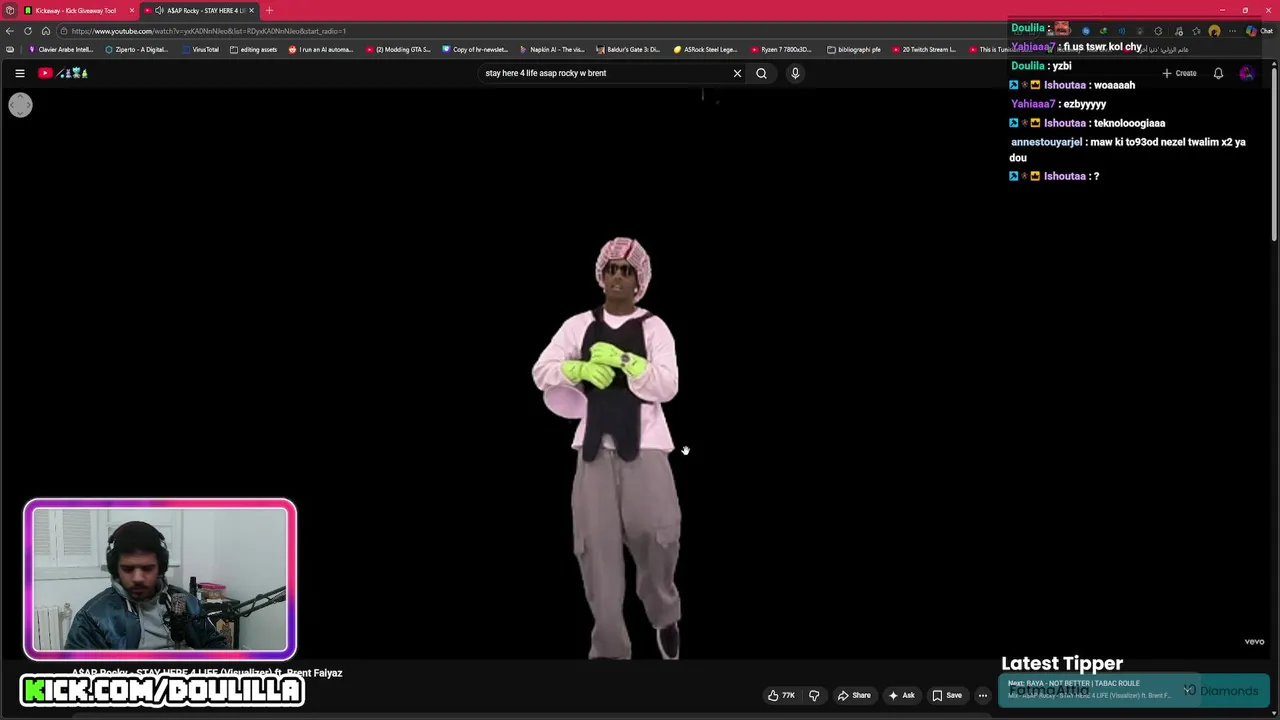Click the chat message "teknolooogiaaa"
Image resolution: width=1280 pixels, height=720 pixels.
(x=1129, y=123)
